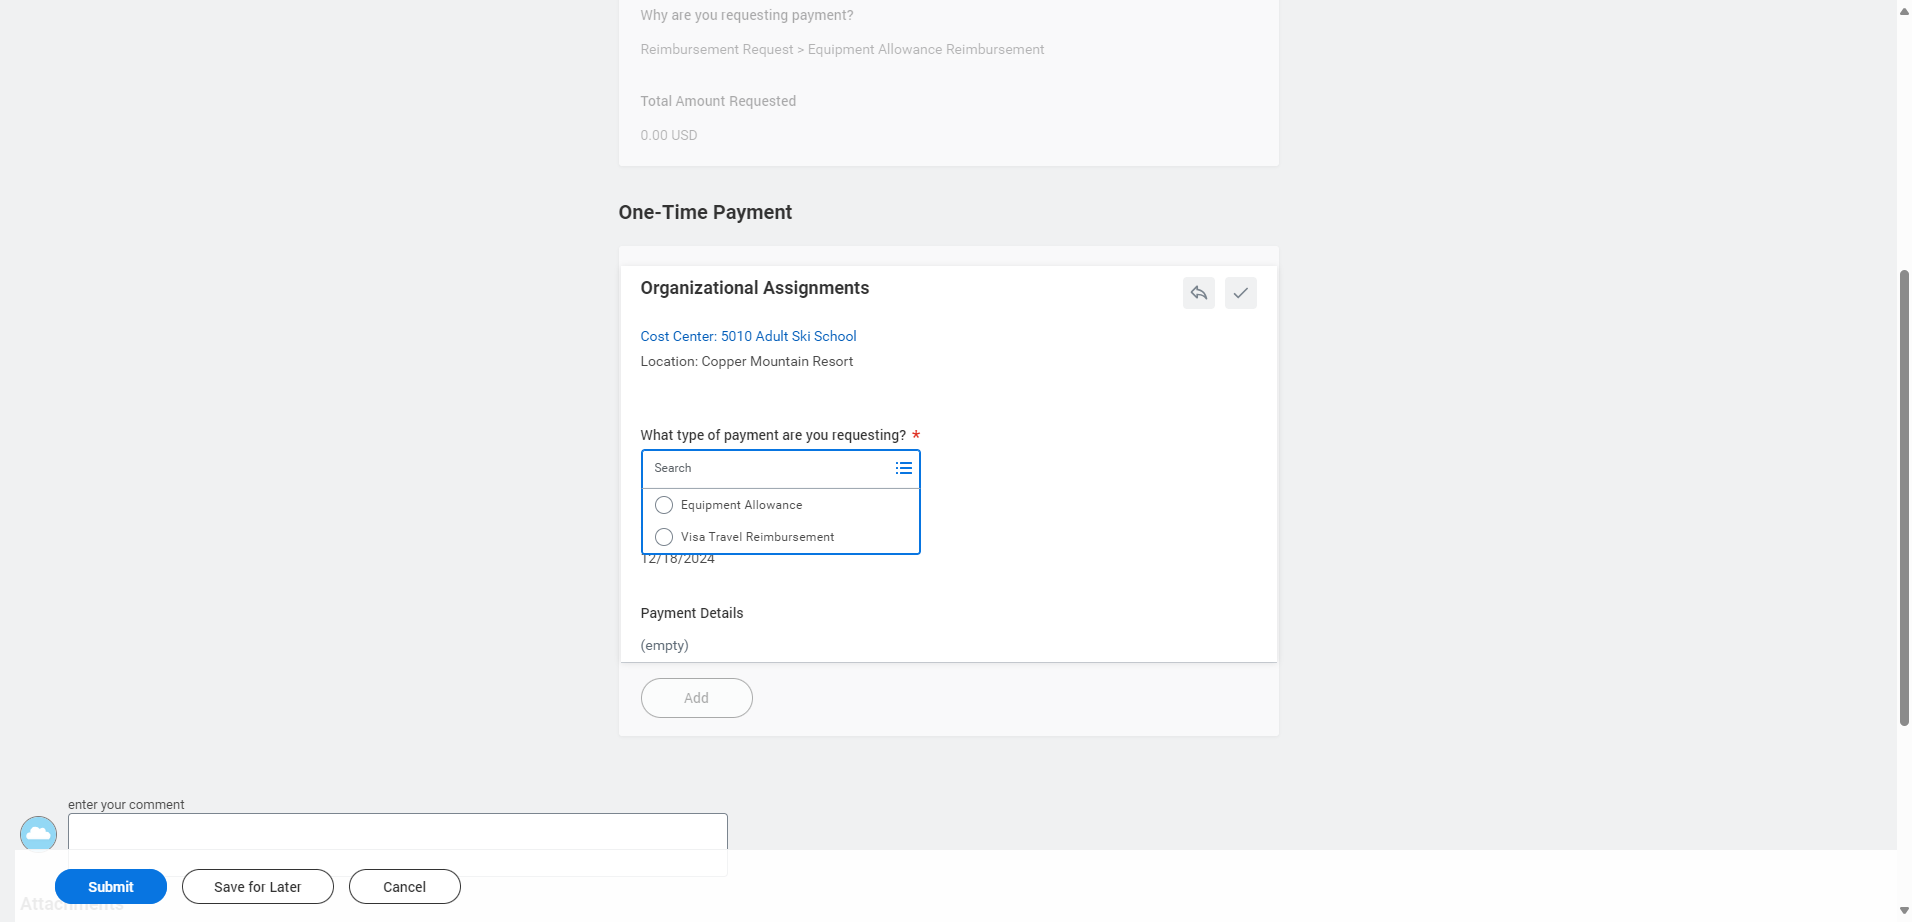Click the scrollbar down arrow
Image resolution: width=1912 pixels, height=922 pixels.
tap(1904, 911)
